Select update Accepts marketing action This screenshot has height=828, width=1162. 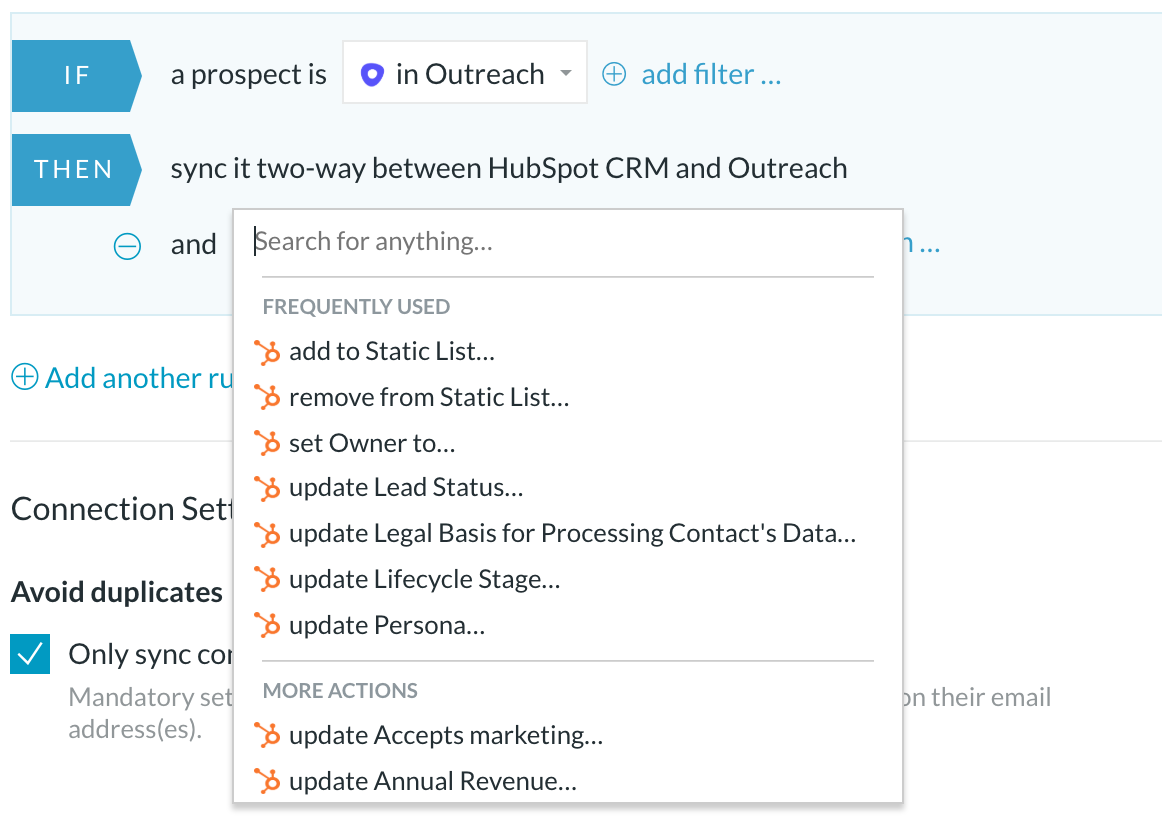coord(446,735)
